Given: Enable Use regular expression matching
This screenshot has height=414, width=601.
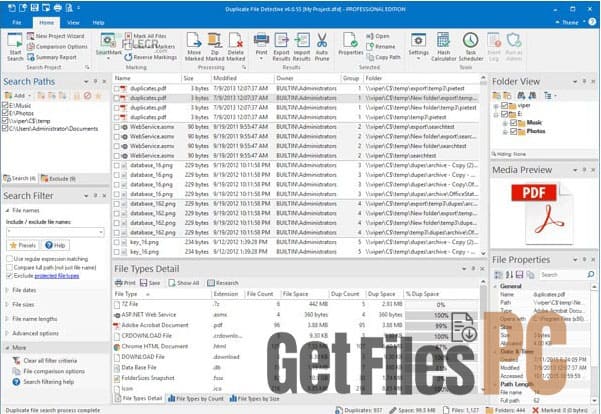Looking at the screenshot, I should [x=10, y=259].
